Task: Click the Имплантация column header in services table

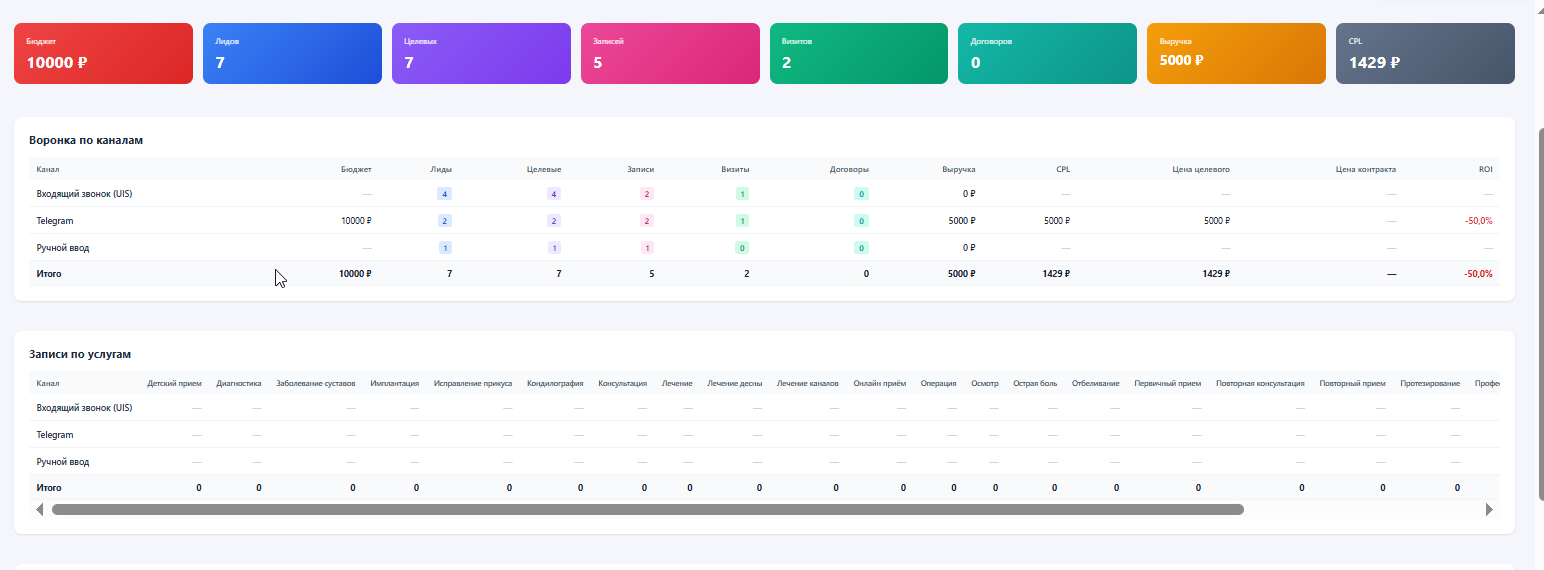Action: 394,384
